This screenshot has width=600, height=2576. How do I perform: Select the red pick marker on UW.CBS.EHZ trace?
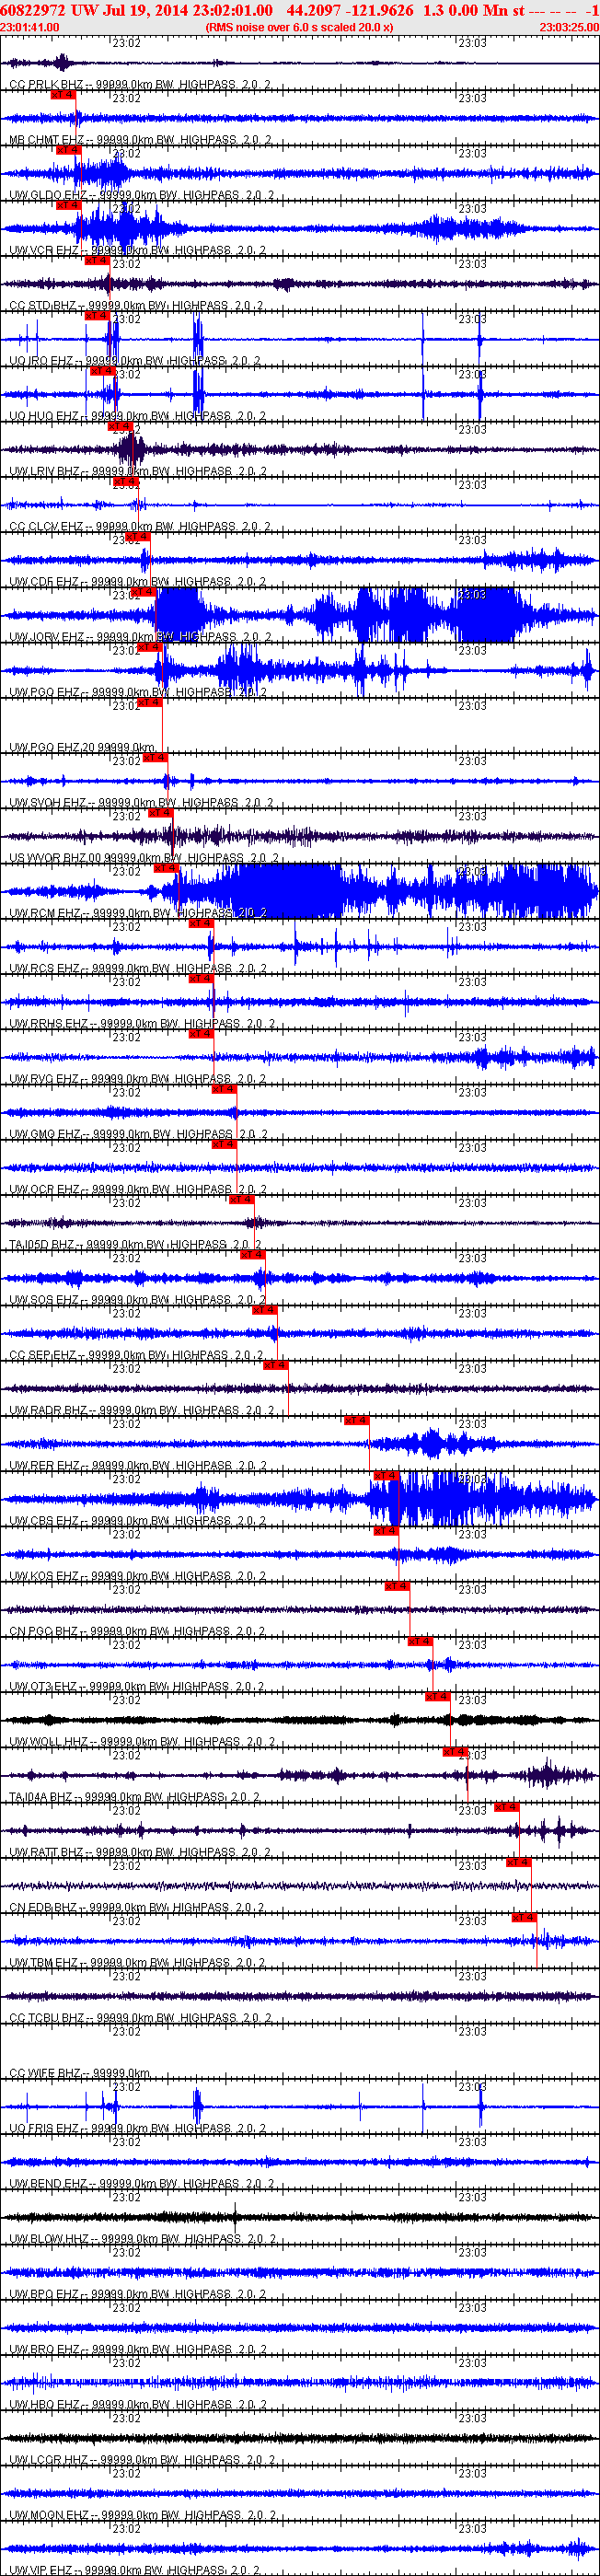click(x=386, y=1475)
